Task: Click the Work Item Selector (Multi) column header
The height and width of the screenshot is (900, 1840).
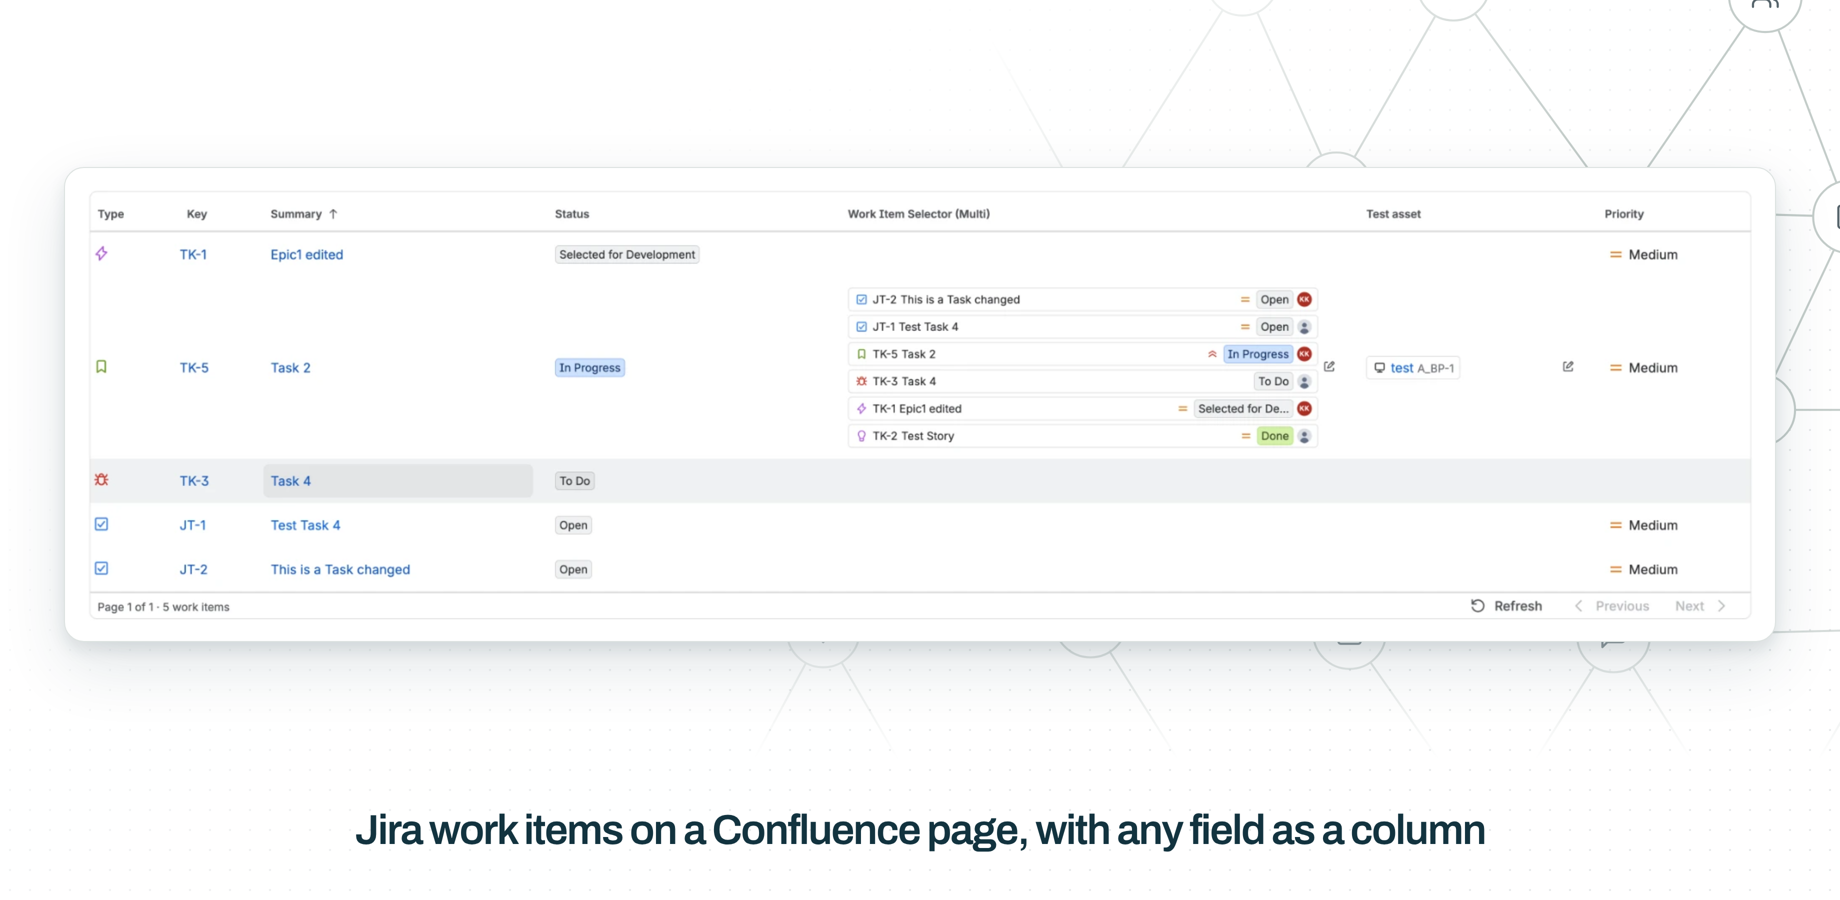Action: point(919,214)
